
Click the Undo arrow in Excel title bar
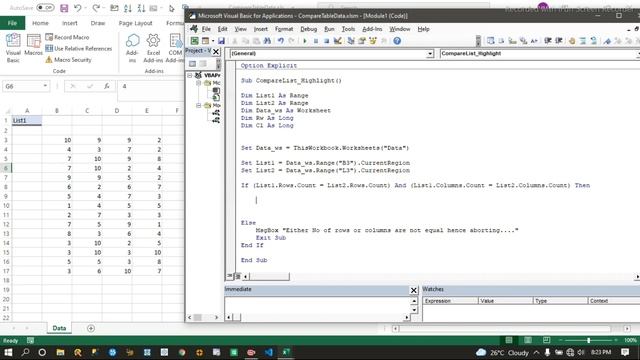pos(78,8)
